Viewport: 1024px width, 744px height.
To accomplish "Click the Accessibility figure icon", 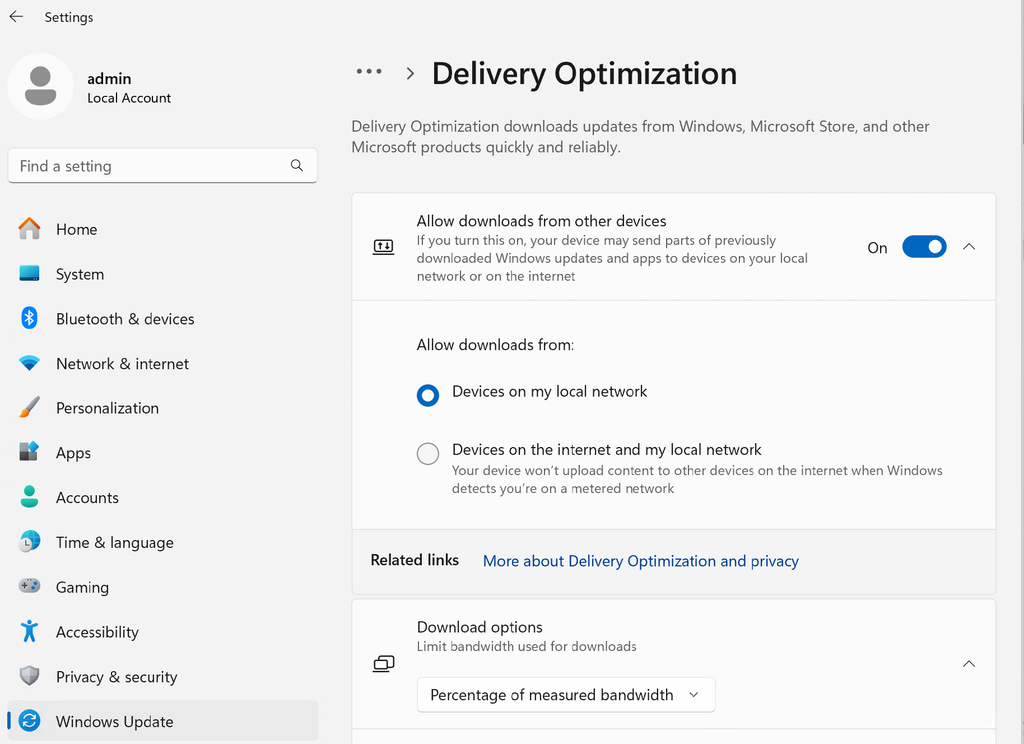I will pyautogui.click(x=29, y=631).
